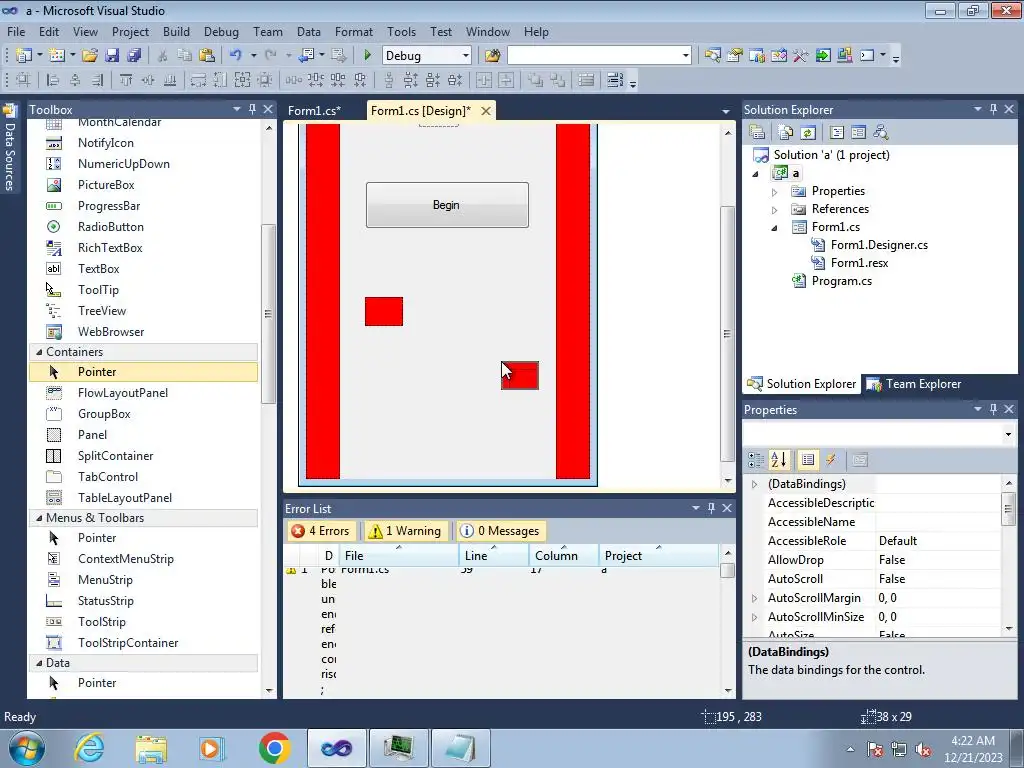Select the small red box under Begin button
Image resolution: width=1024 pixels, height=768 pixels.
(384, 312)
